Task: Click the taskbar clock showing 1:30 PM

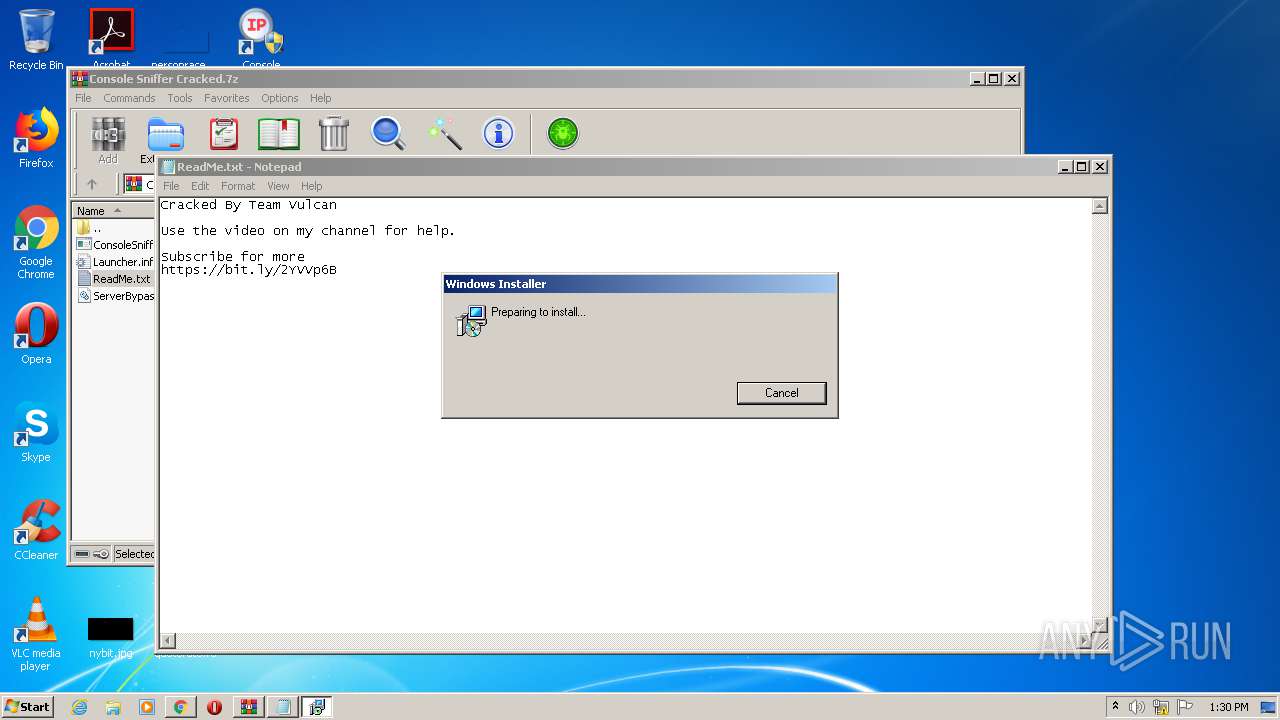Action: [x=1229, y=707]
